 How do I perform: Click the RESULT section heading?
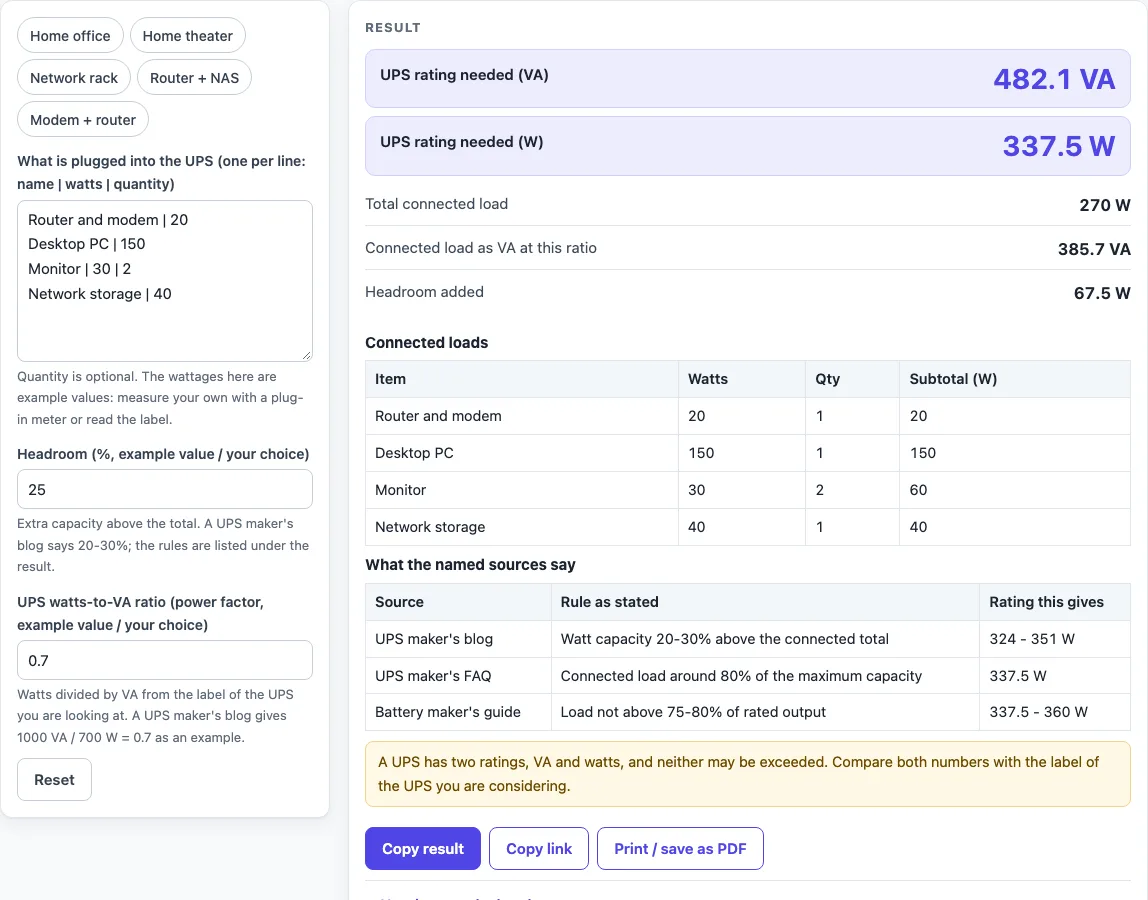[x=393, y=28]
